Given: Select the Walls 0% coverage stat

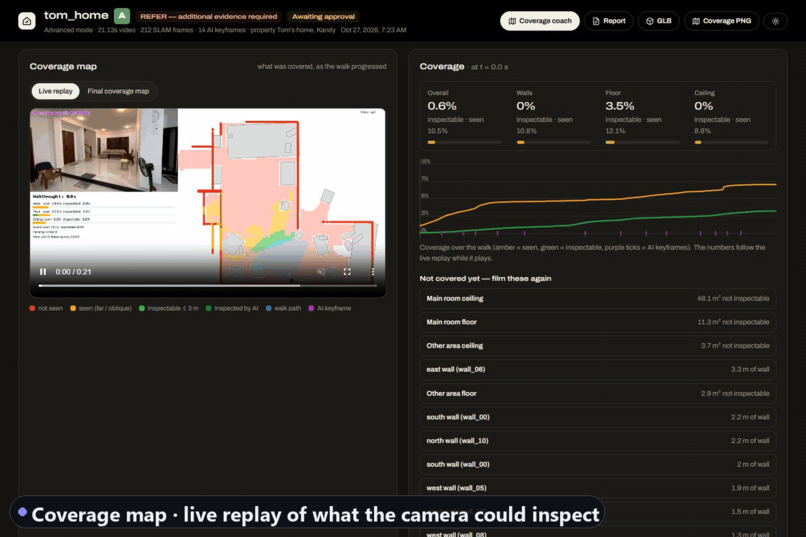Looking at the screenshot, I should click(x=553, y=117).
